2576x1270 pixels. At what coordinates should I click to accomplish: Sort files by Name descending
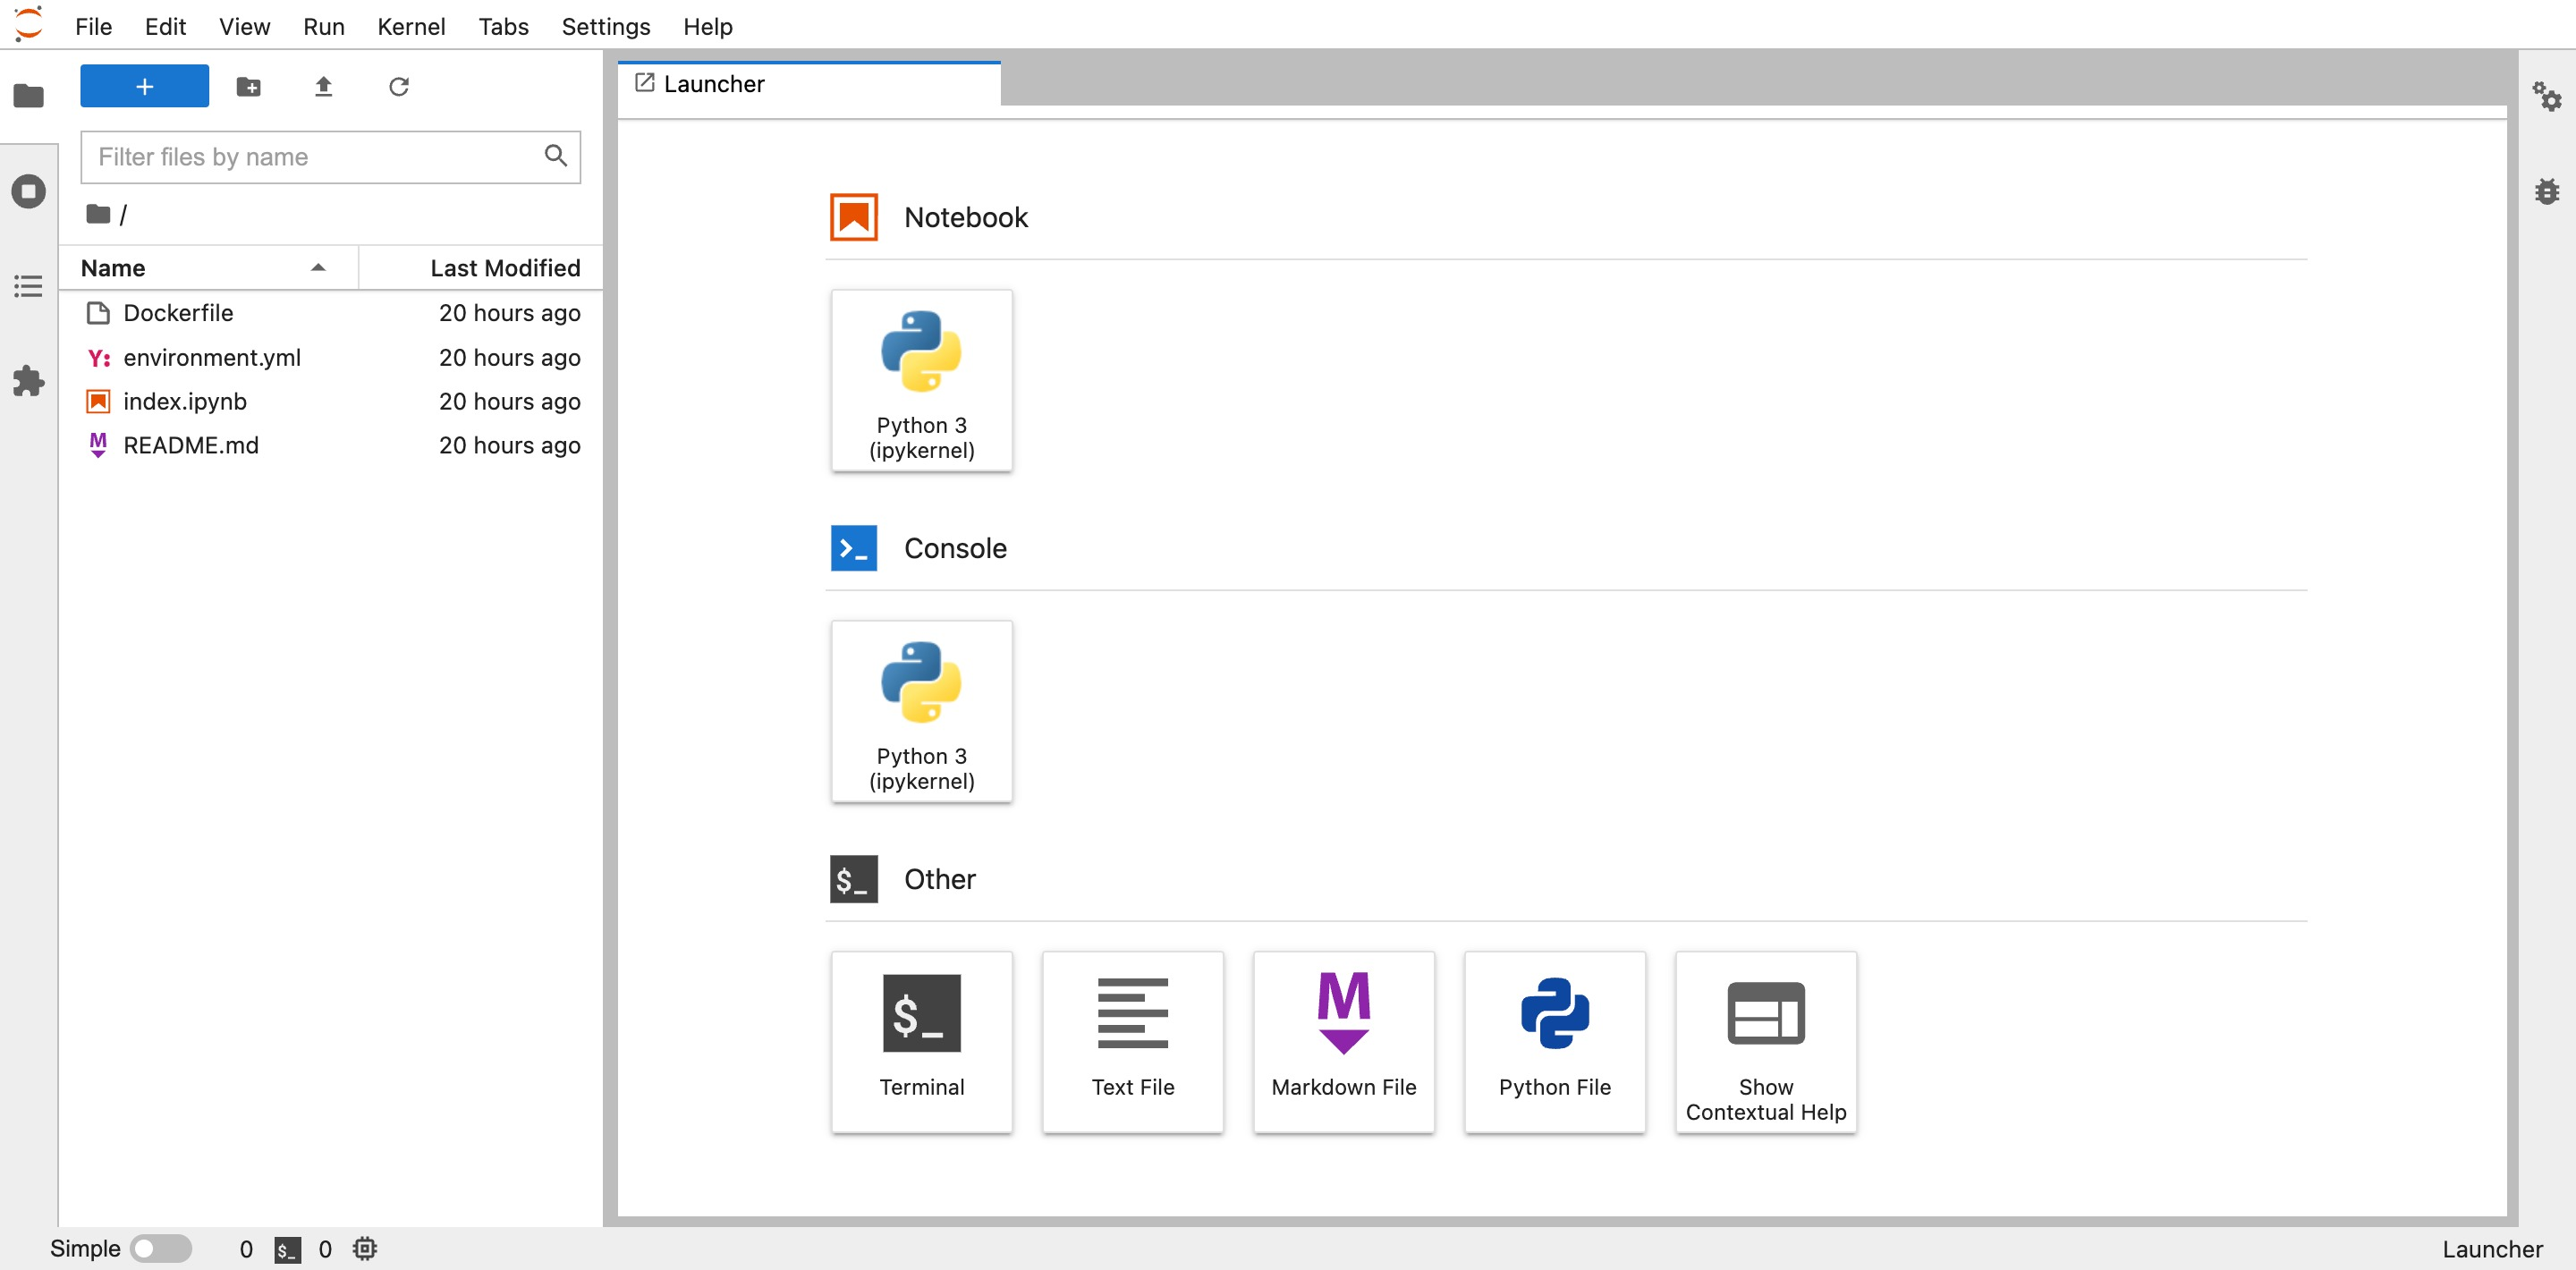112,267
